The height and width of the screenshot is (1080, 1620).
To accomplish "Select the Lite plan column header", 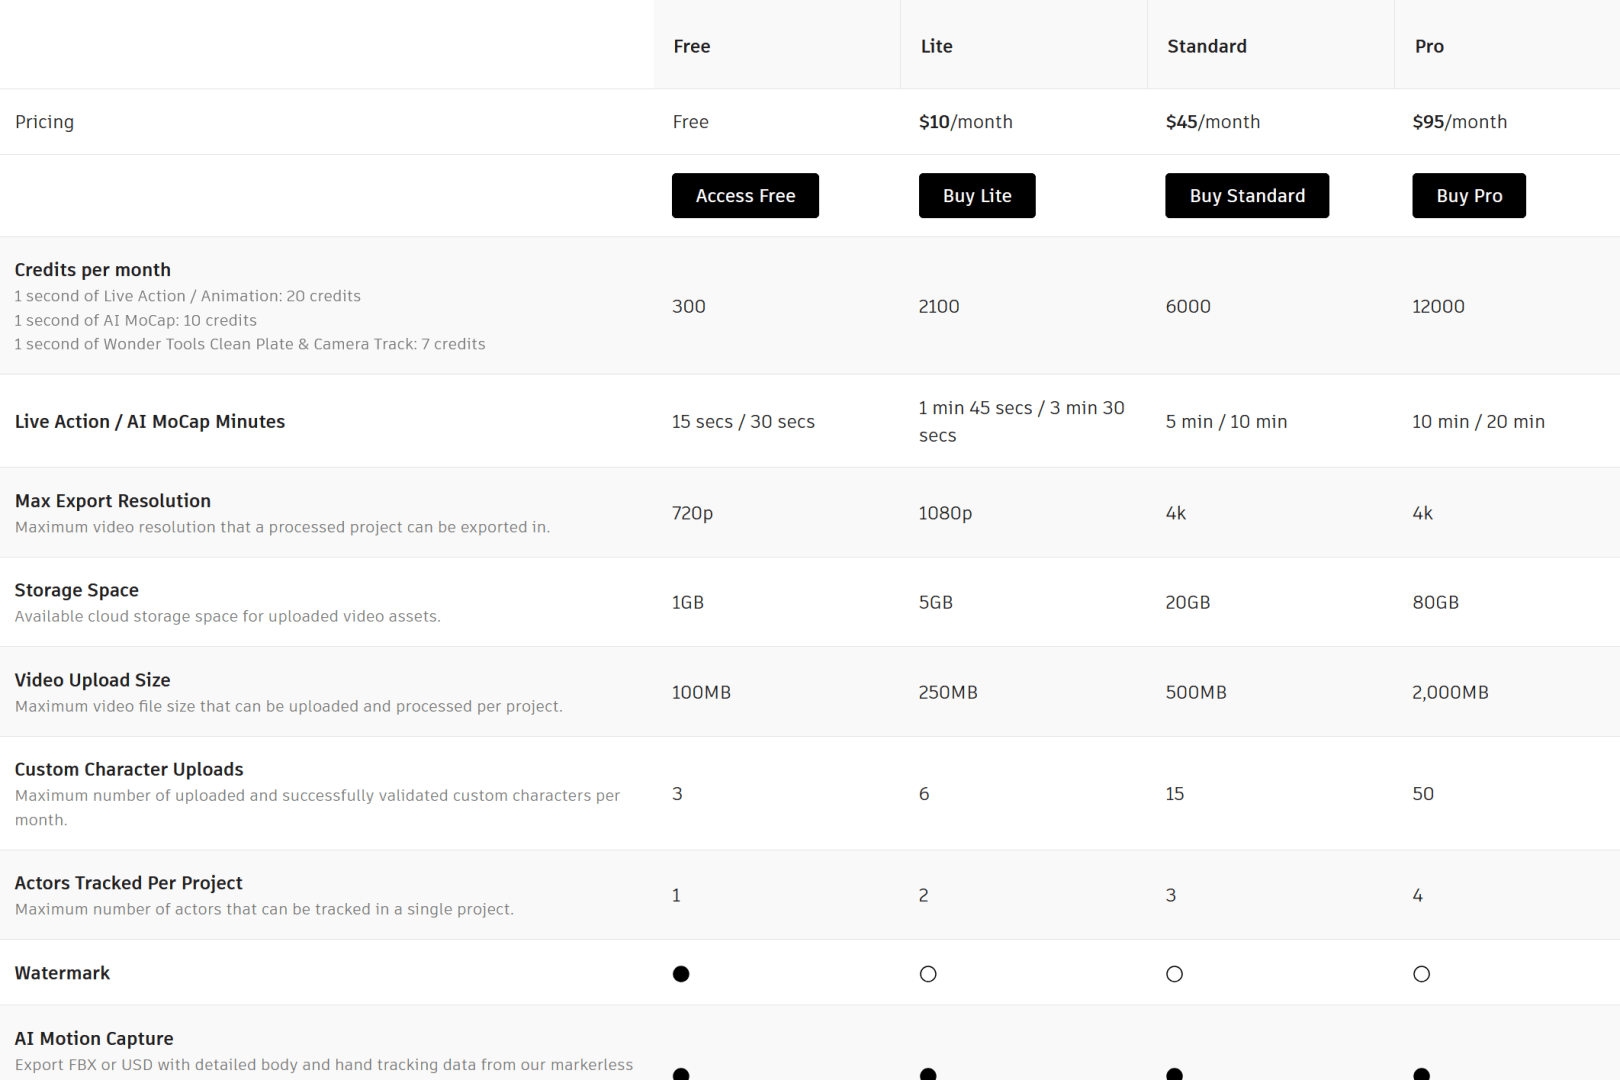I will 936,45.
